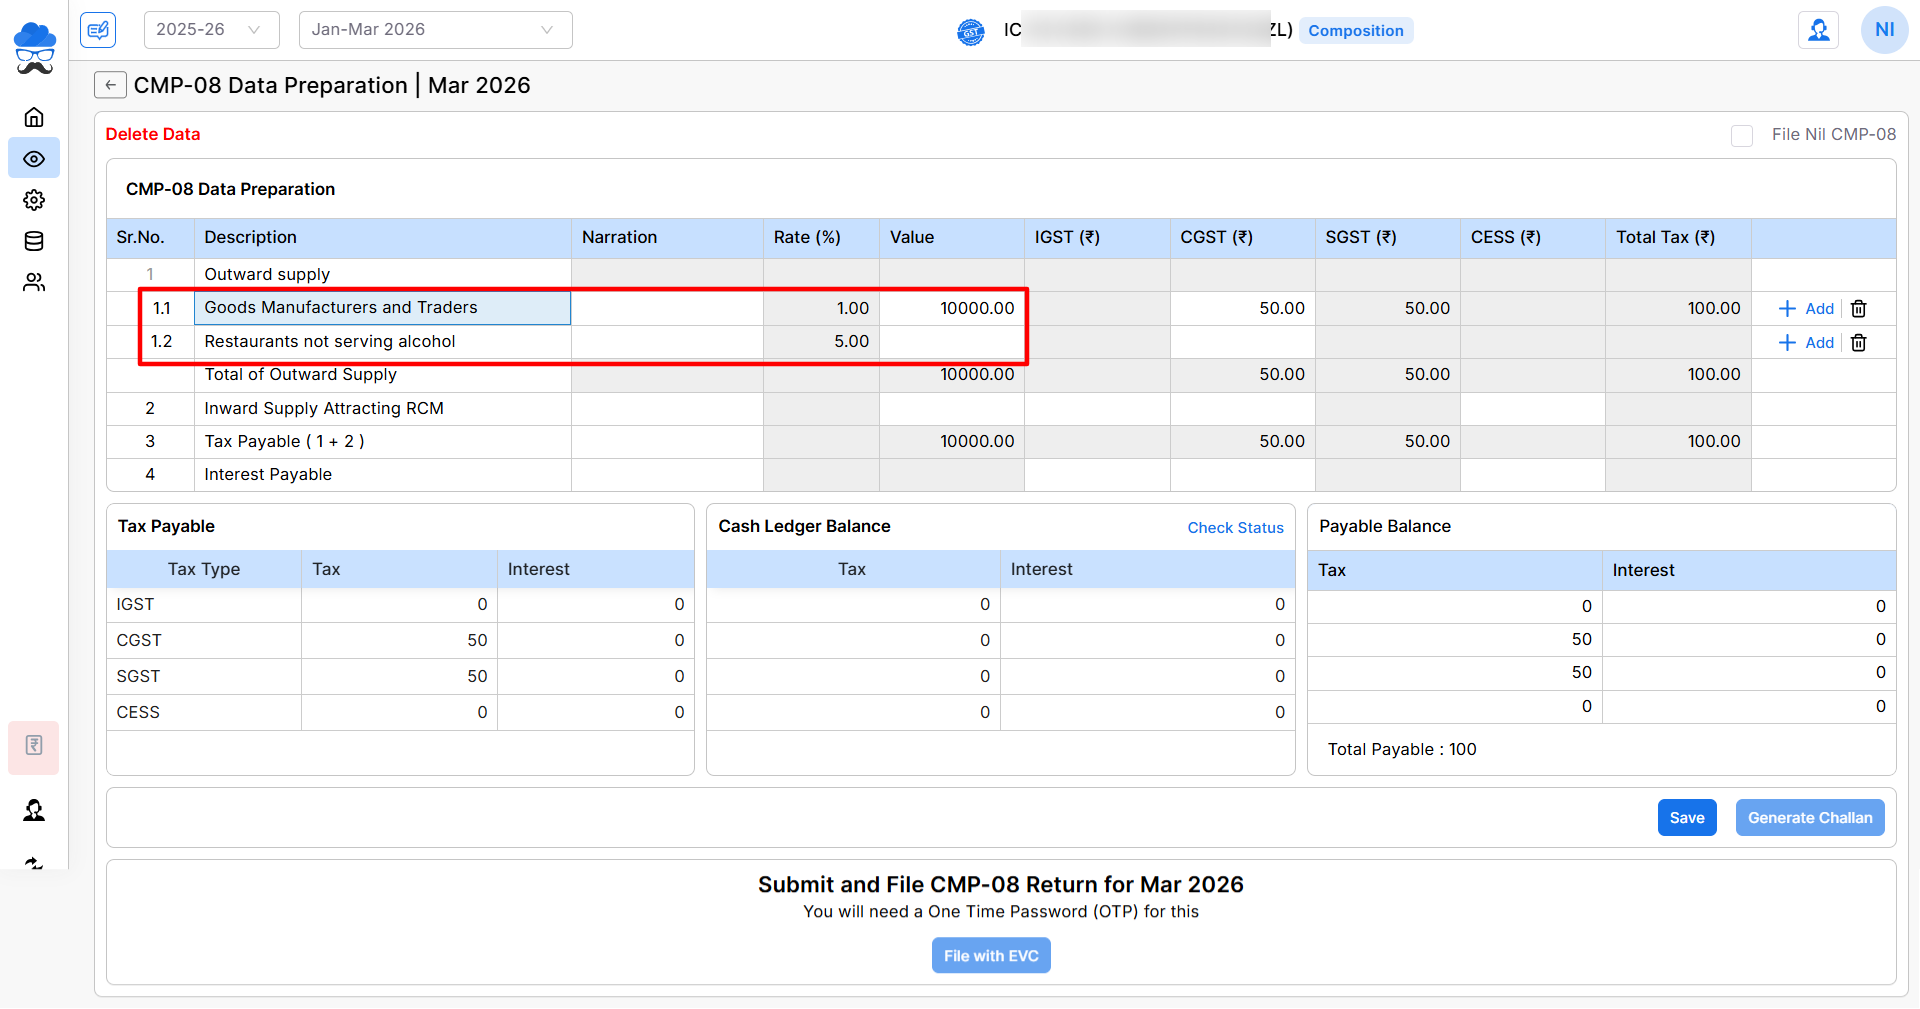Image resolution: width=1920 pixels, height=1009 pixels.
Task: Delete the Goods Manufacturers and Traders row
Action: [1858, 309]
